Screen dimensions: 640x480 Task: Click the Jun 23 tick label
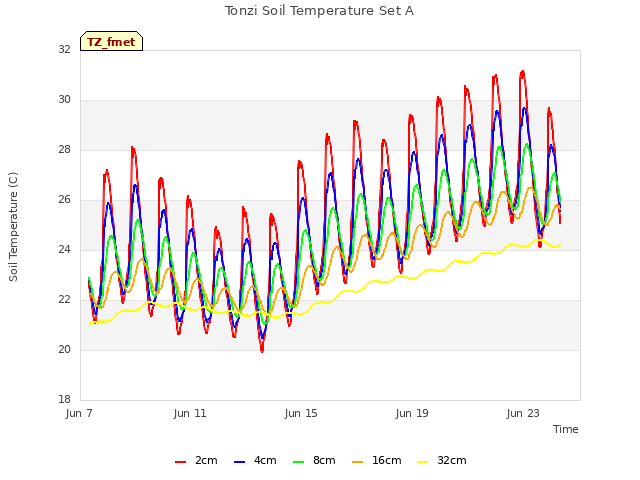pyautogui.click(x=523, y=413)
